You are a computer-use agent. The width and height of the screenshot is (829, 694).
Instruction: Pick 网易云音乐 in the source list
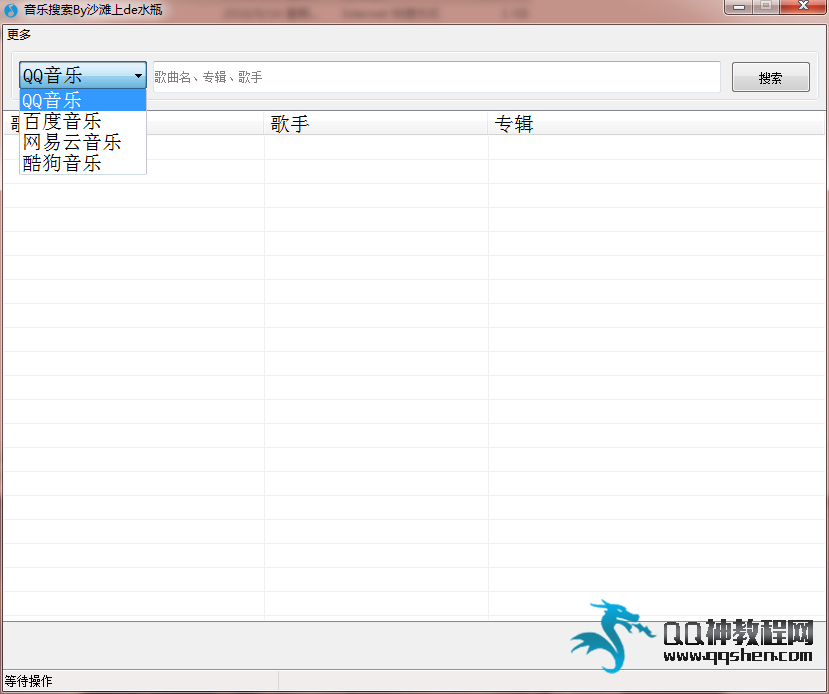click(x=83, y=142)
